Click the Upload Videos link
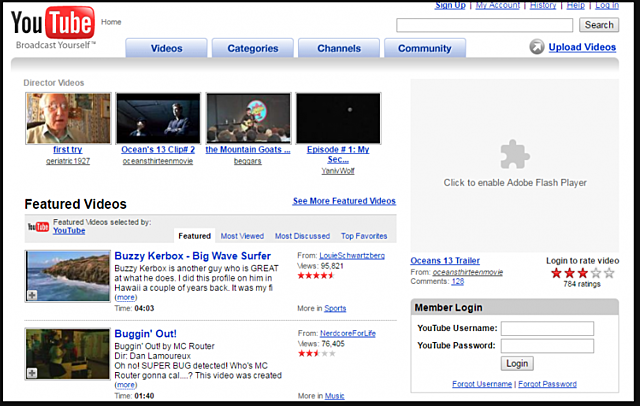The width and height of the screenshot is (640, 406). 582,47
